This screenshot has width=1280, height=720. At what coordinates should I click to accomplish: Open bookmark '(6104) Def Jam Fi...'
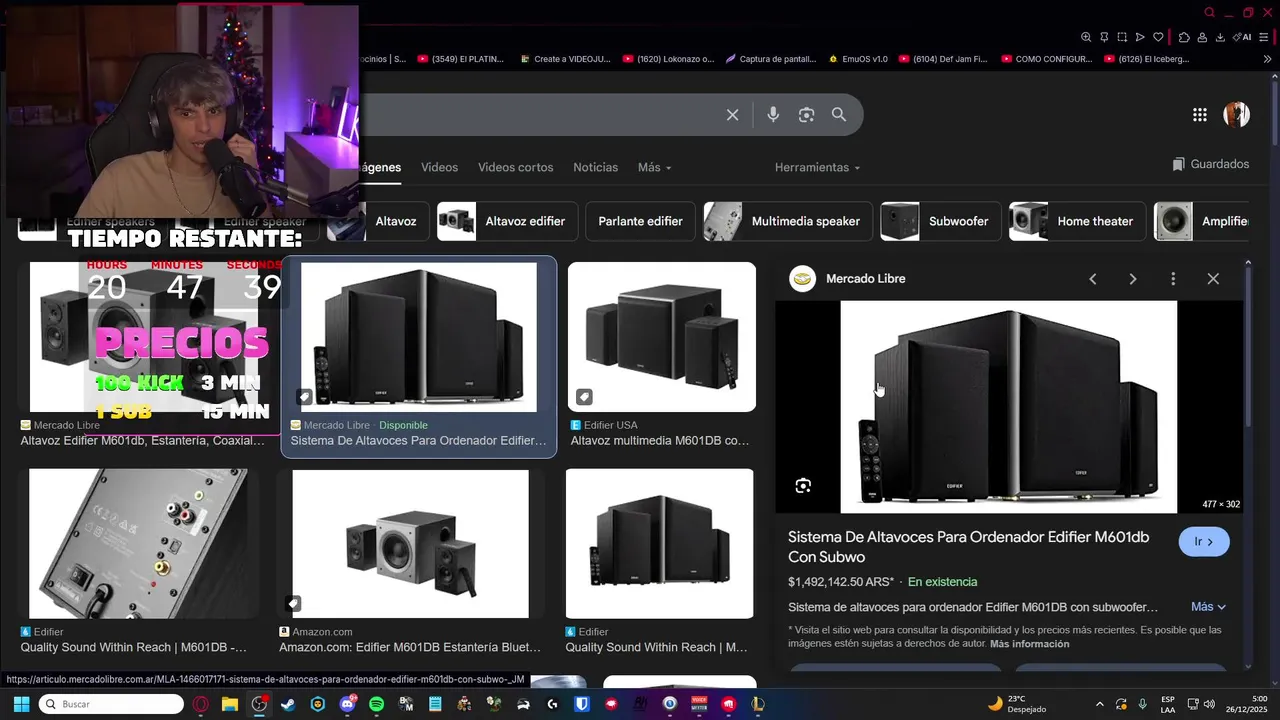(x=943, y=59)
